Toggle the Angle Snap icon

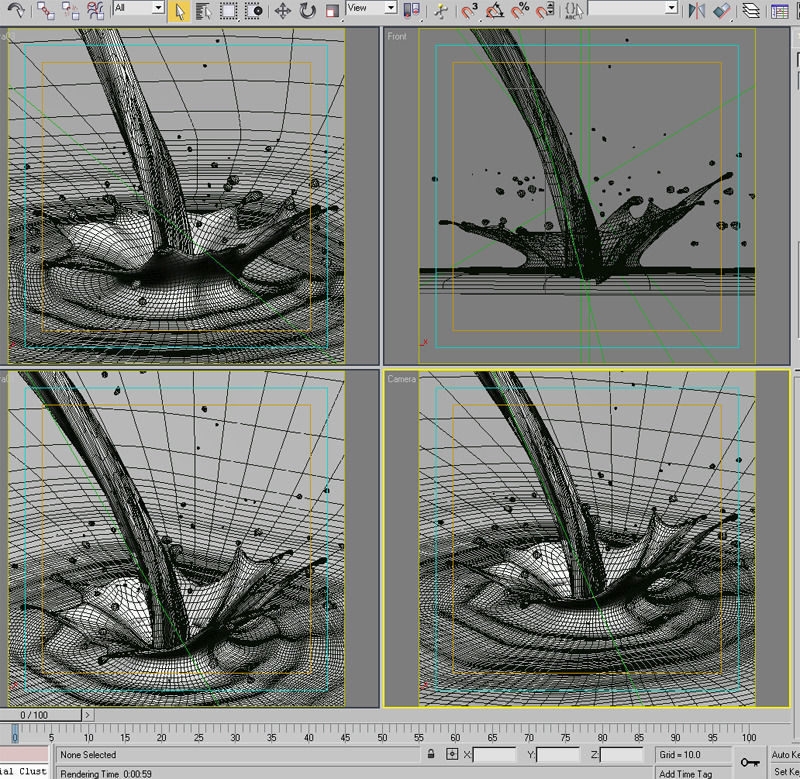[494, 10]
